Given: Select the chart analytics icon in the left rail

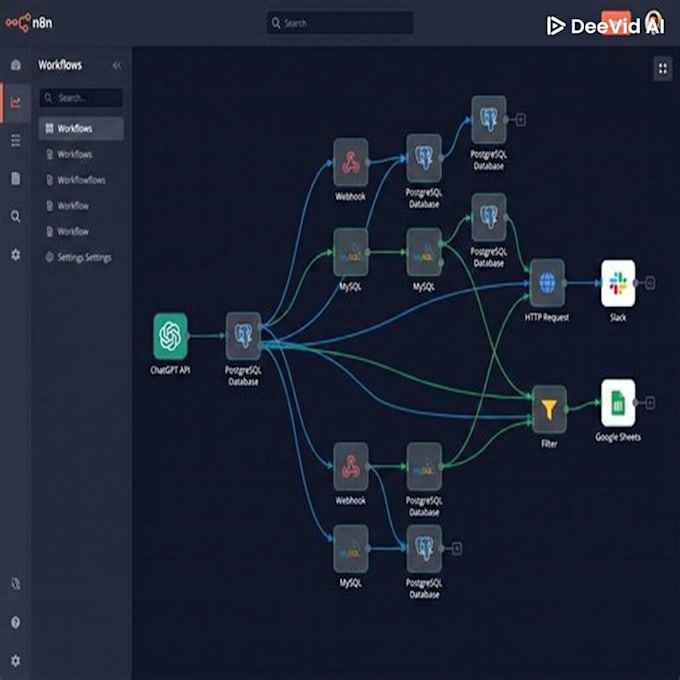Looking at the screenshot, I should click(16, 102).
